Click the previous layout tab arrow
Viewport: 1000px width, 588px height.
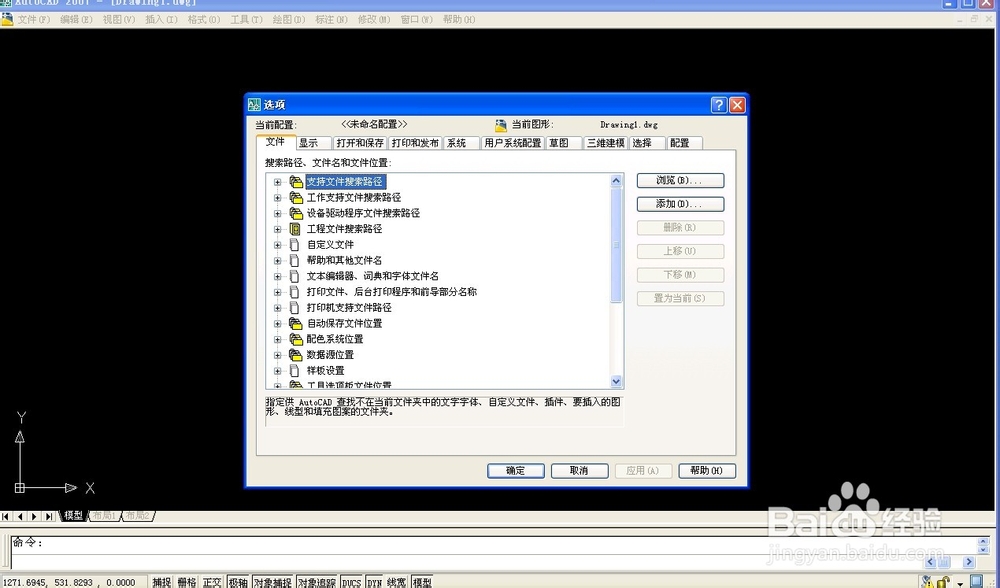click(x=20, y=516)
